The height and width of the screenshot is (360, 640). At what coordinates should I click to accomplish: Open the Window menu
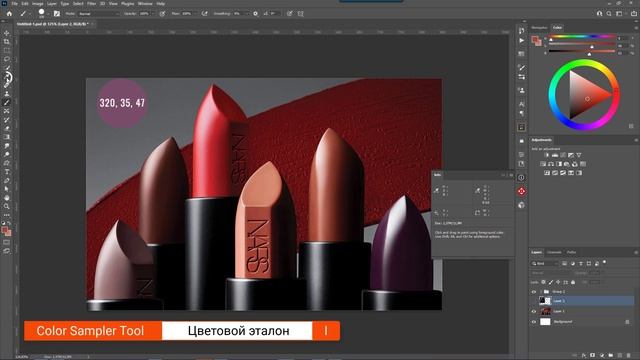pyautogui.click(x=145, y=3)
